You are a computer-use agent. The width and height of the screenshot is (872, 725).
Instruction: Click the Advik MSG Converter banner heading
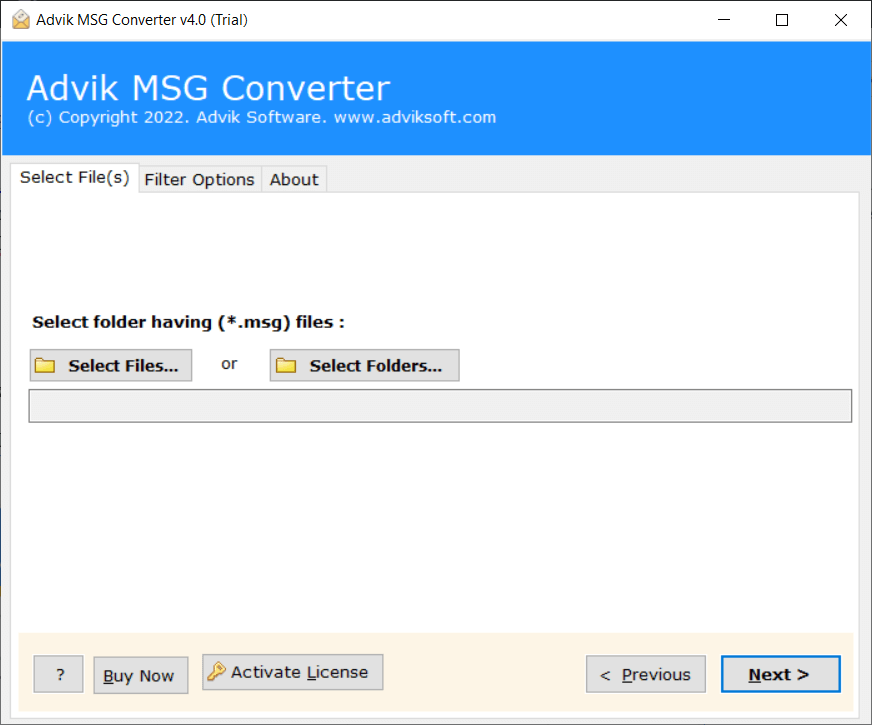click(x=209, y=88)
